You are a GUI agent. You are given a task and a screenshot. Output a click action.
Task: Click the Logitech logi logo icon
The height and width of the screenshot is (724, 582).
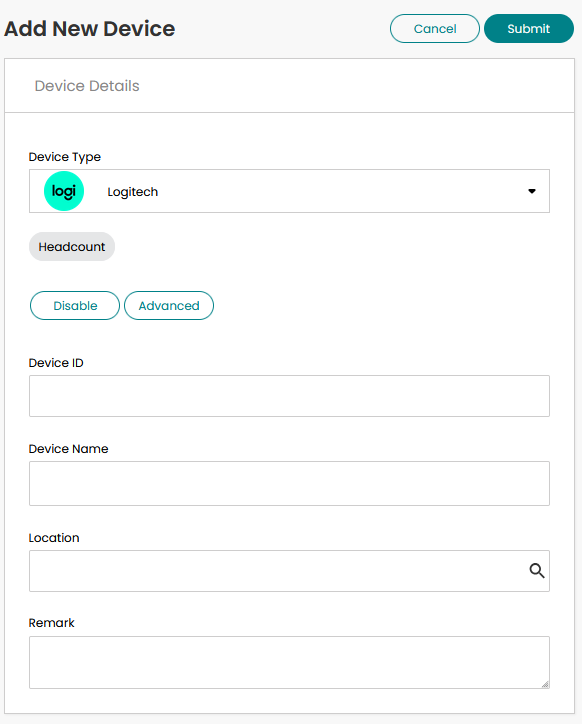[64, 191]
